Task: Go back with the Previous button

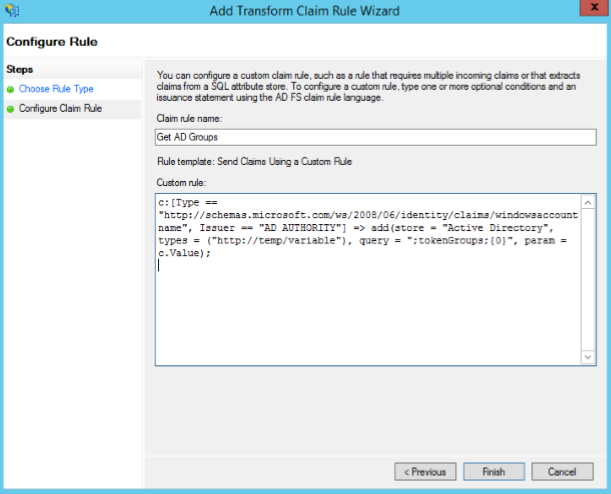Action: [x=425, y=472]
